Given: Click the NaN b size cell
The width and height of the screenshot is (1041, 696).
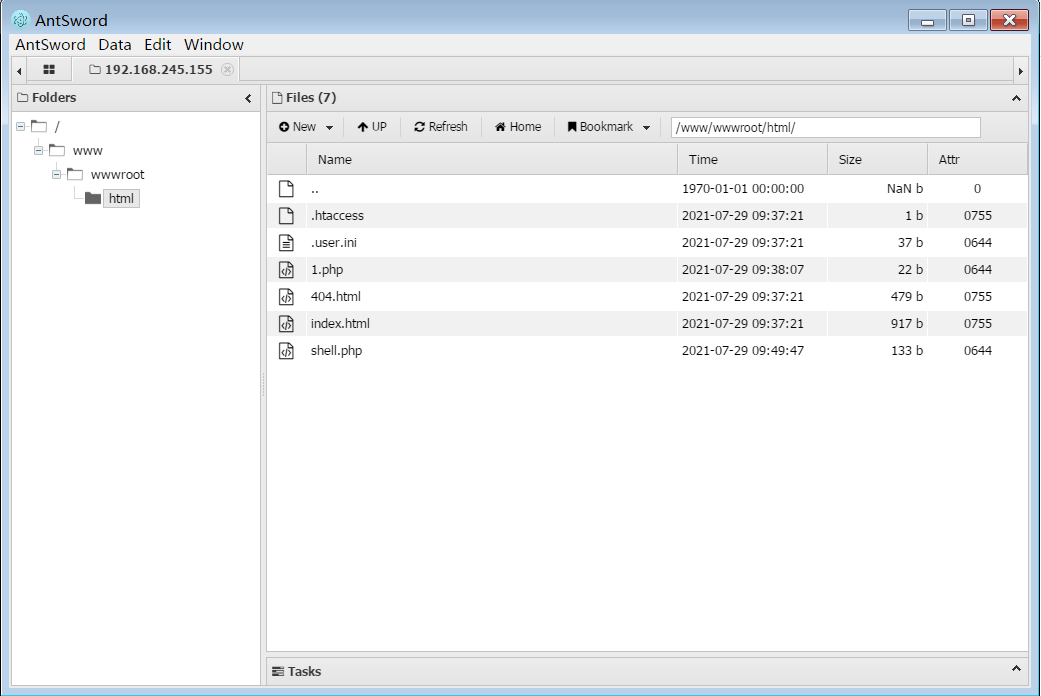Looking at the screenshot, I should 905,189.
